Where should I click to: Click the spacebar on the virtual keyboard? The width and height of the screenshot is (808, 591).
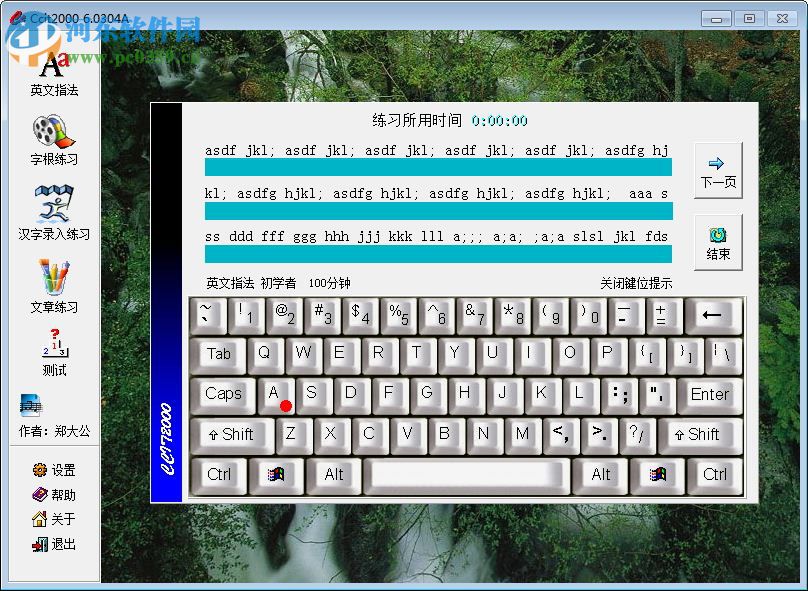[x=466, y=475]
